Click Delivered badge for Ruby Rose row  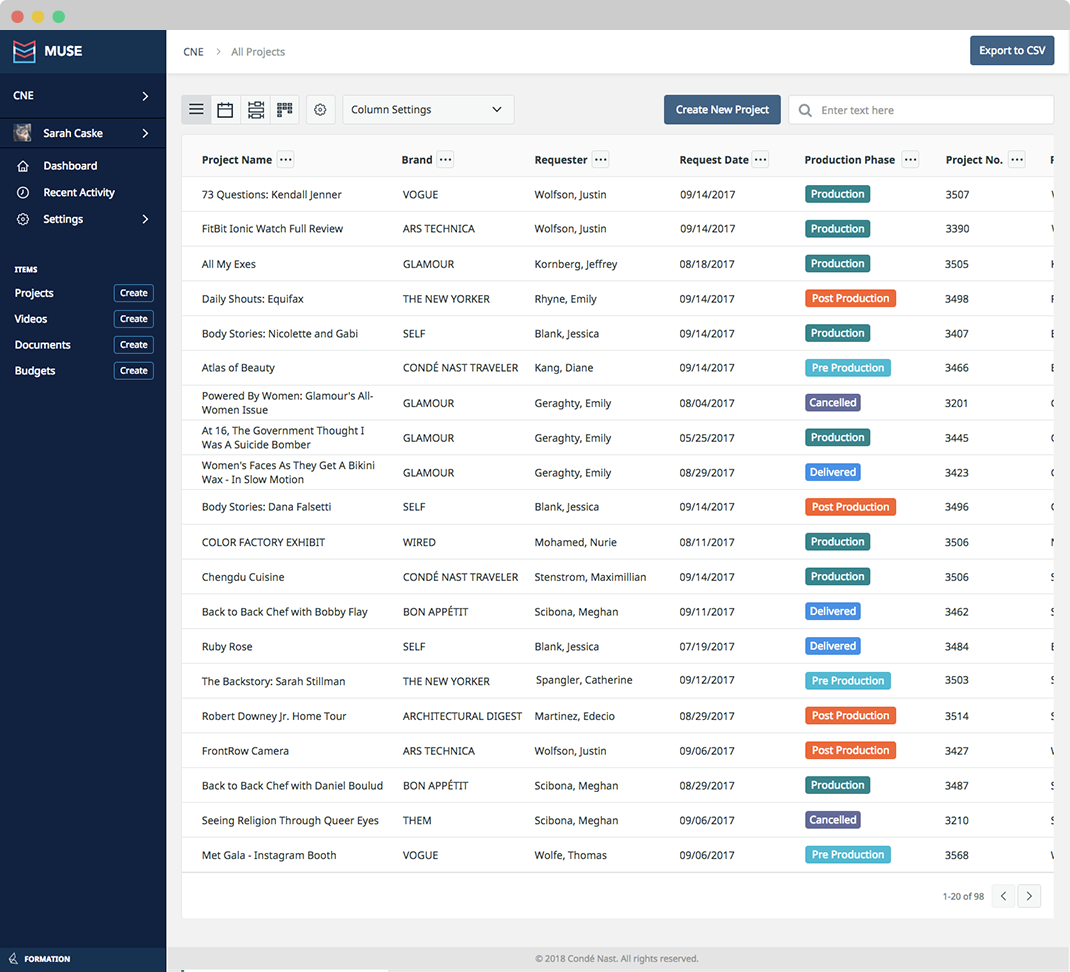coord(833,646)
